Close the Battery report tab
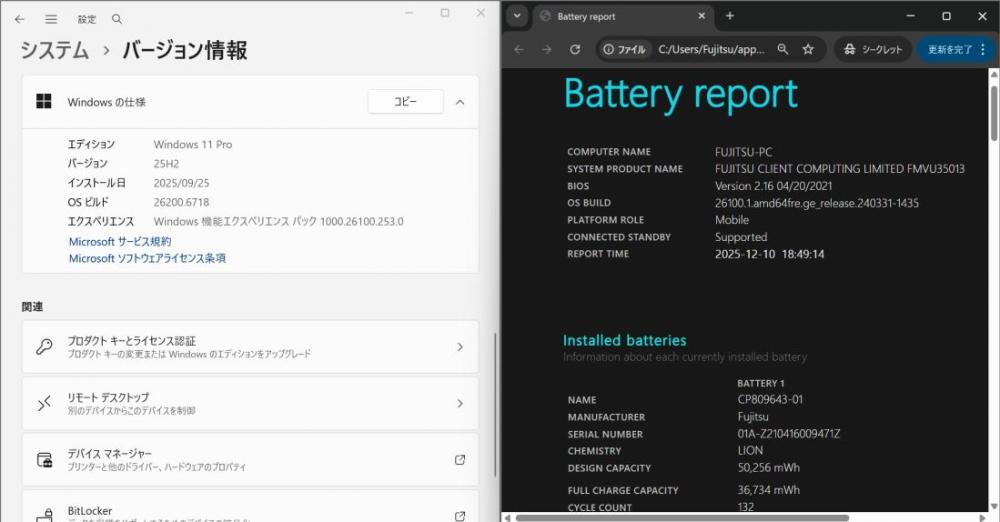 [x=702, y=16]
